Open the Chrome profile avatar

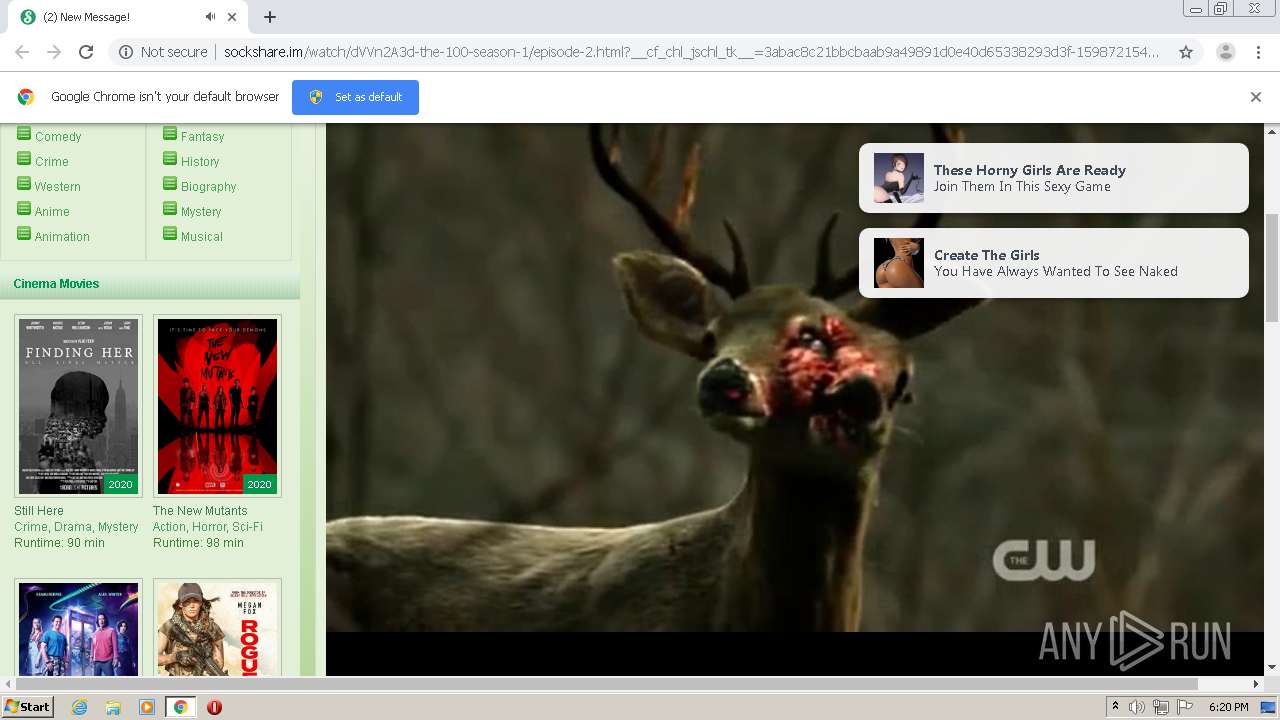tap(1225, 52)
